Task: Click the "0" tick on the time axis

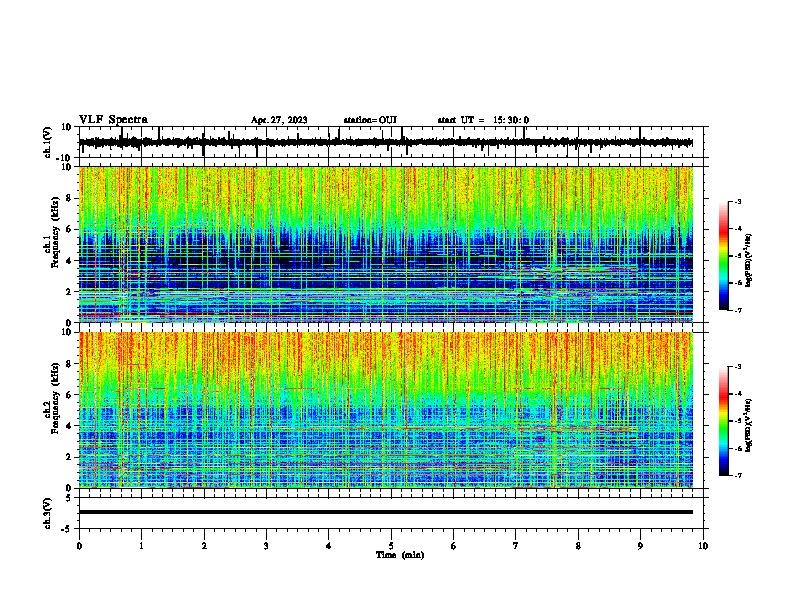Action: click(79, 546)
